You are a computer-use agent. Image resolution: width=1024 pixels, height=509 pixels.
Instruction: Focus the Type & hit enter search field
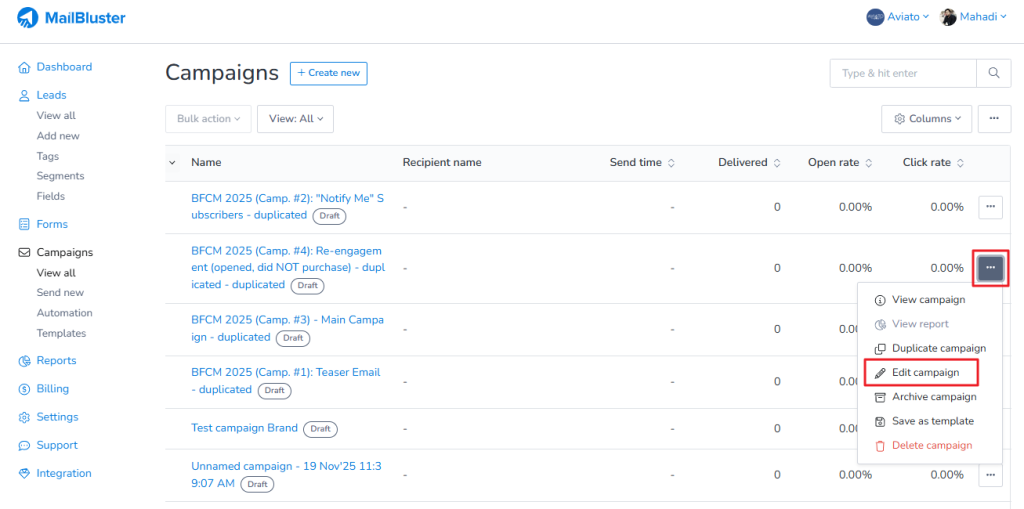[902, 73]
